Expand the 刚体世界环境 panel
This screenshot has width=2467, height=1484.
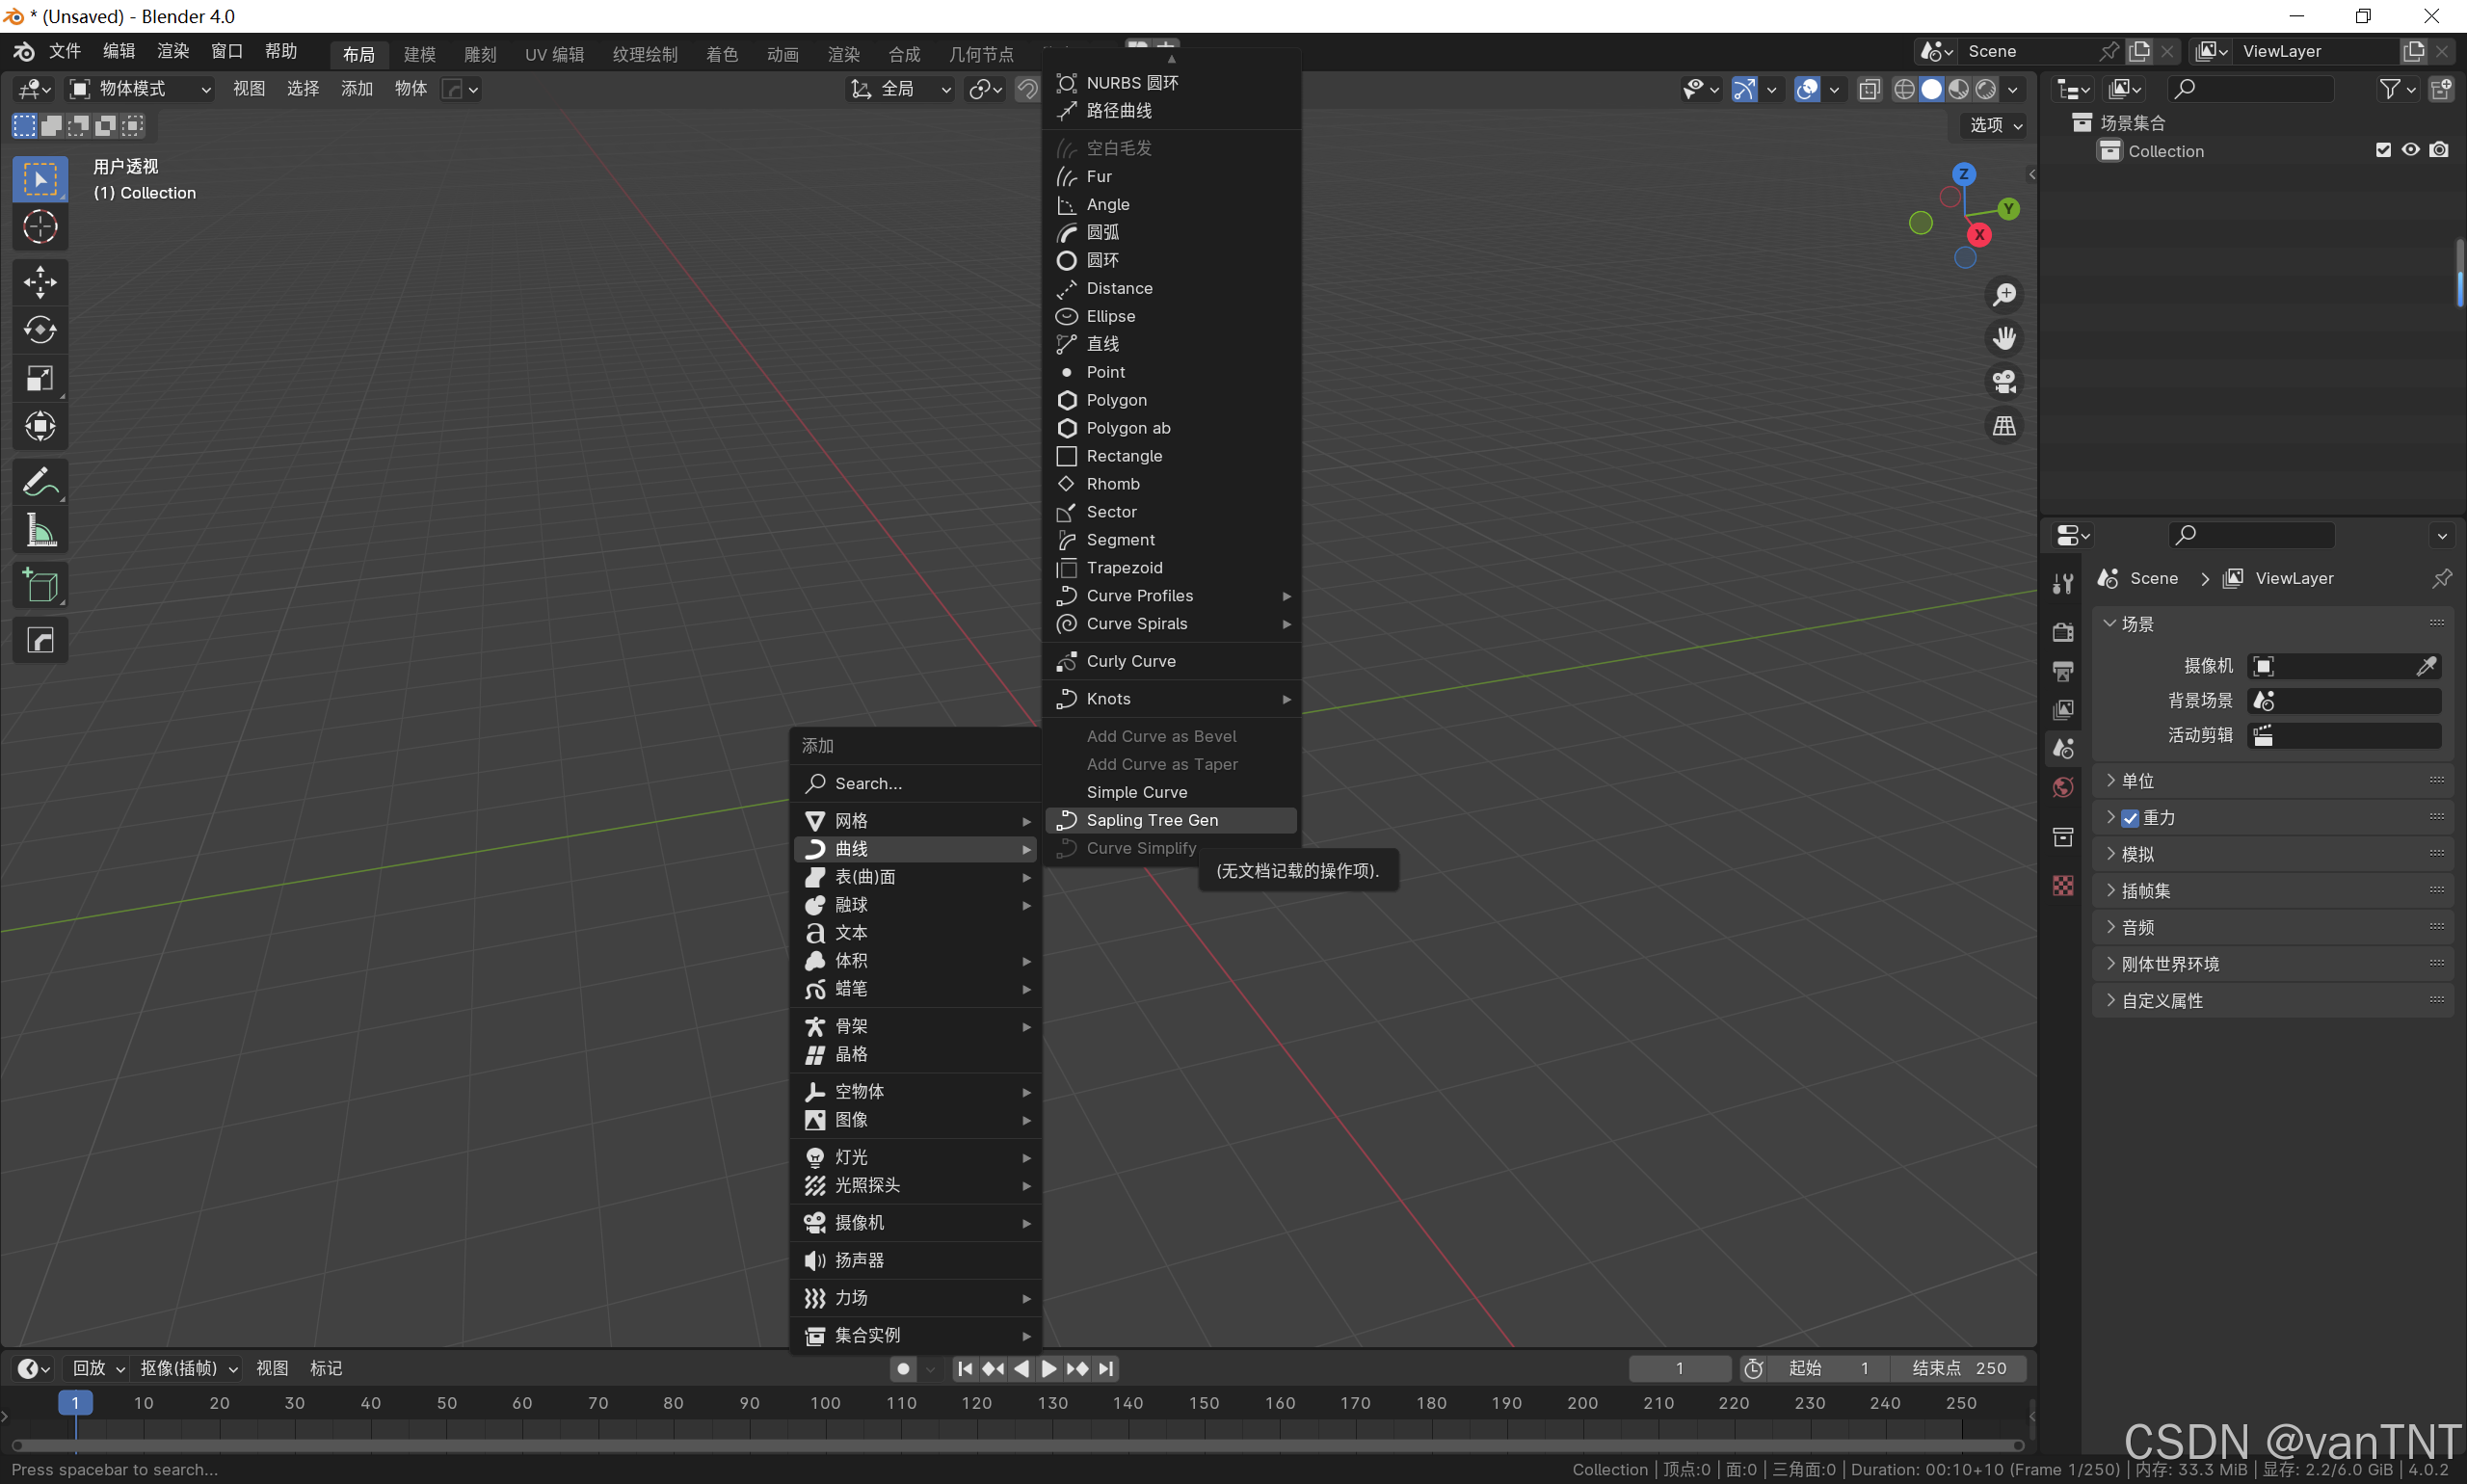pos(2168,964)
